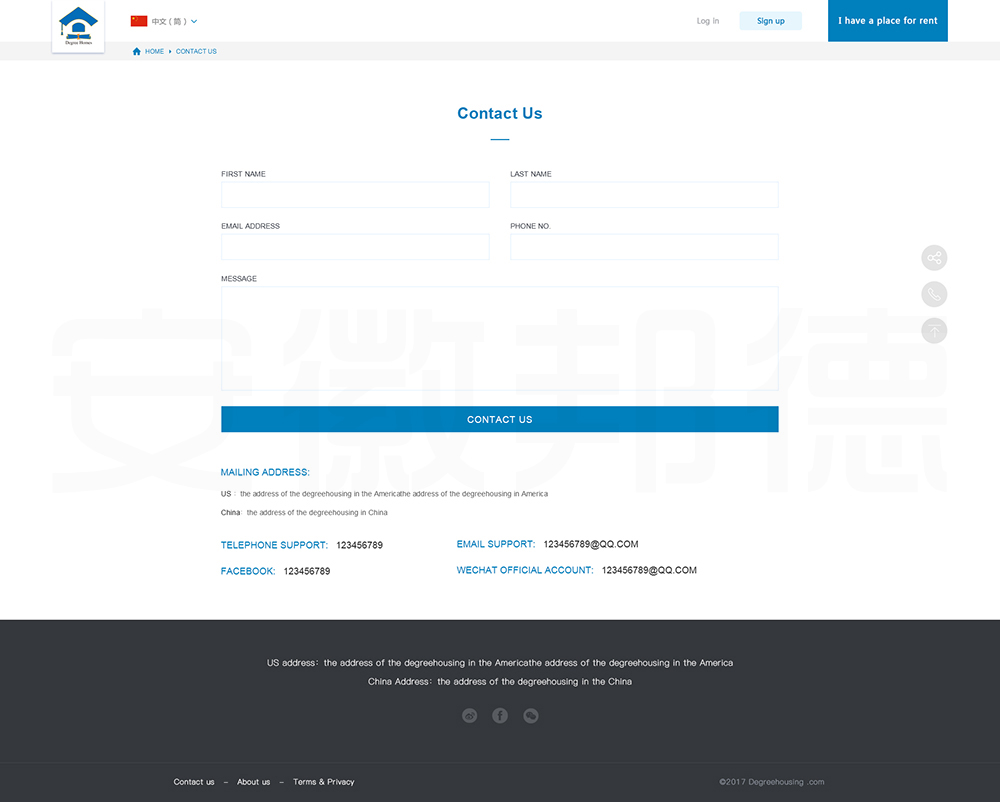Image resolution: width=1000 pixels, height=802 pixels.
Task: Open the Weibo icon in footer
Action: pyautogui.click(x=470, y=716)
